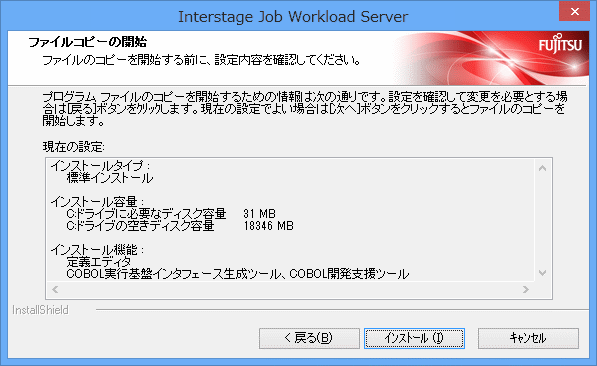597x366 pixels.
Task: Click the 定義エディタ entry in the feature list
Action: coord(99,262)
